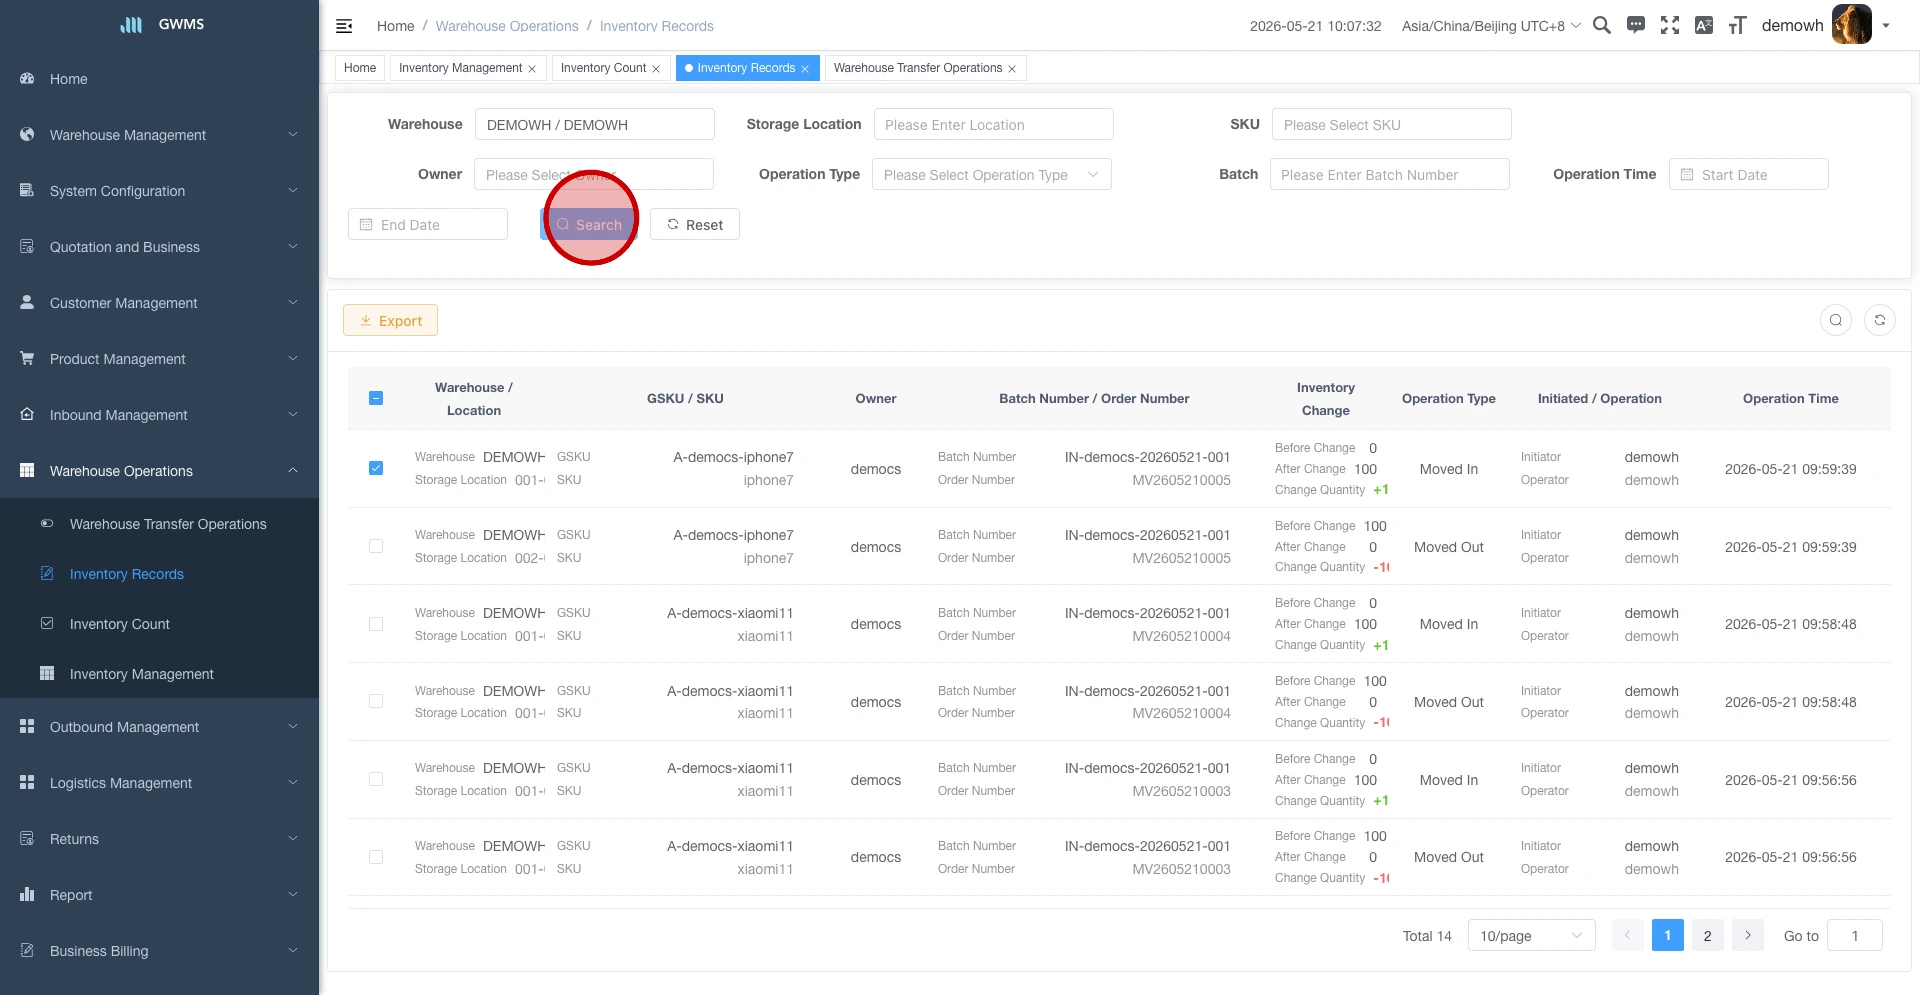Viewport: 1920px width, 995px height.
Task: Open the Owner select field
Action: [x=594, y=174]
